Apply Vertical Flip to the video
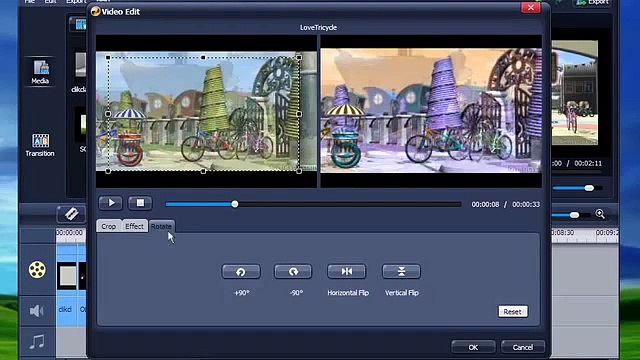Image resolution: width=640 pixels, height=360 pixels. pos(401,271)
